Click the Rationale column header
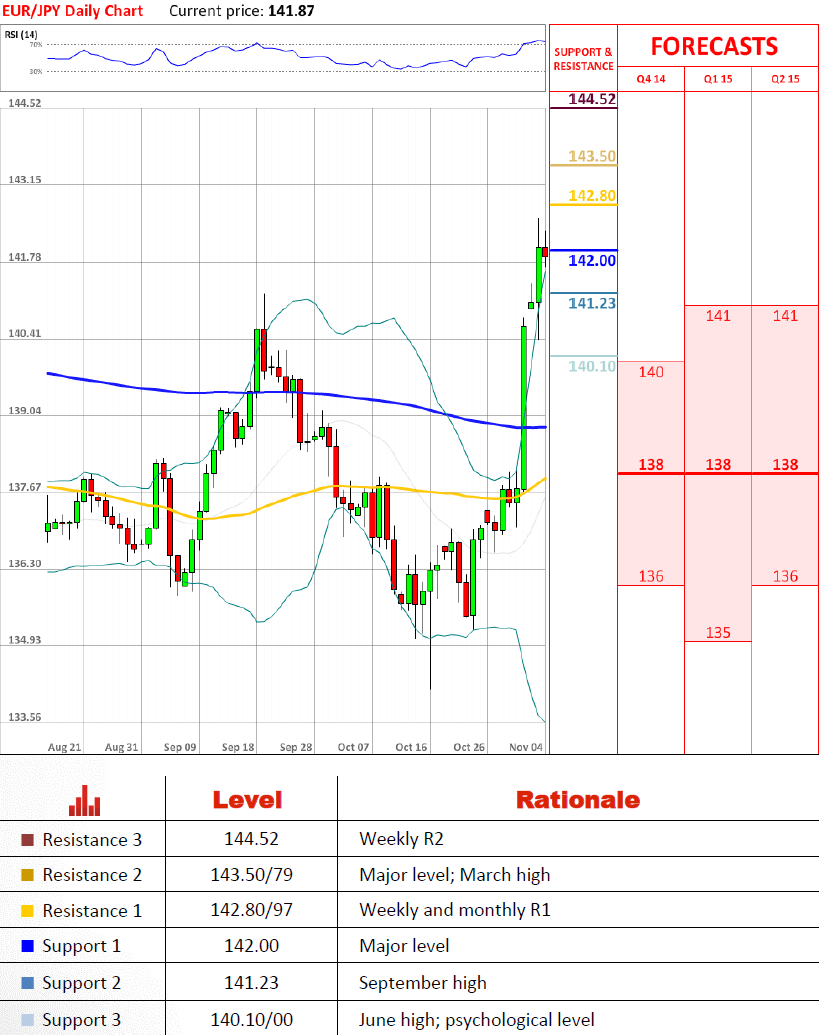The width and height of the screenshot is (819, 1035). (x=578, y=800)
